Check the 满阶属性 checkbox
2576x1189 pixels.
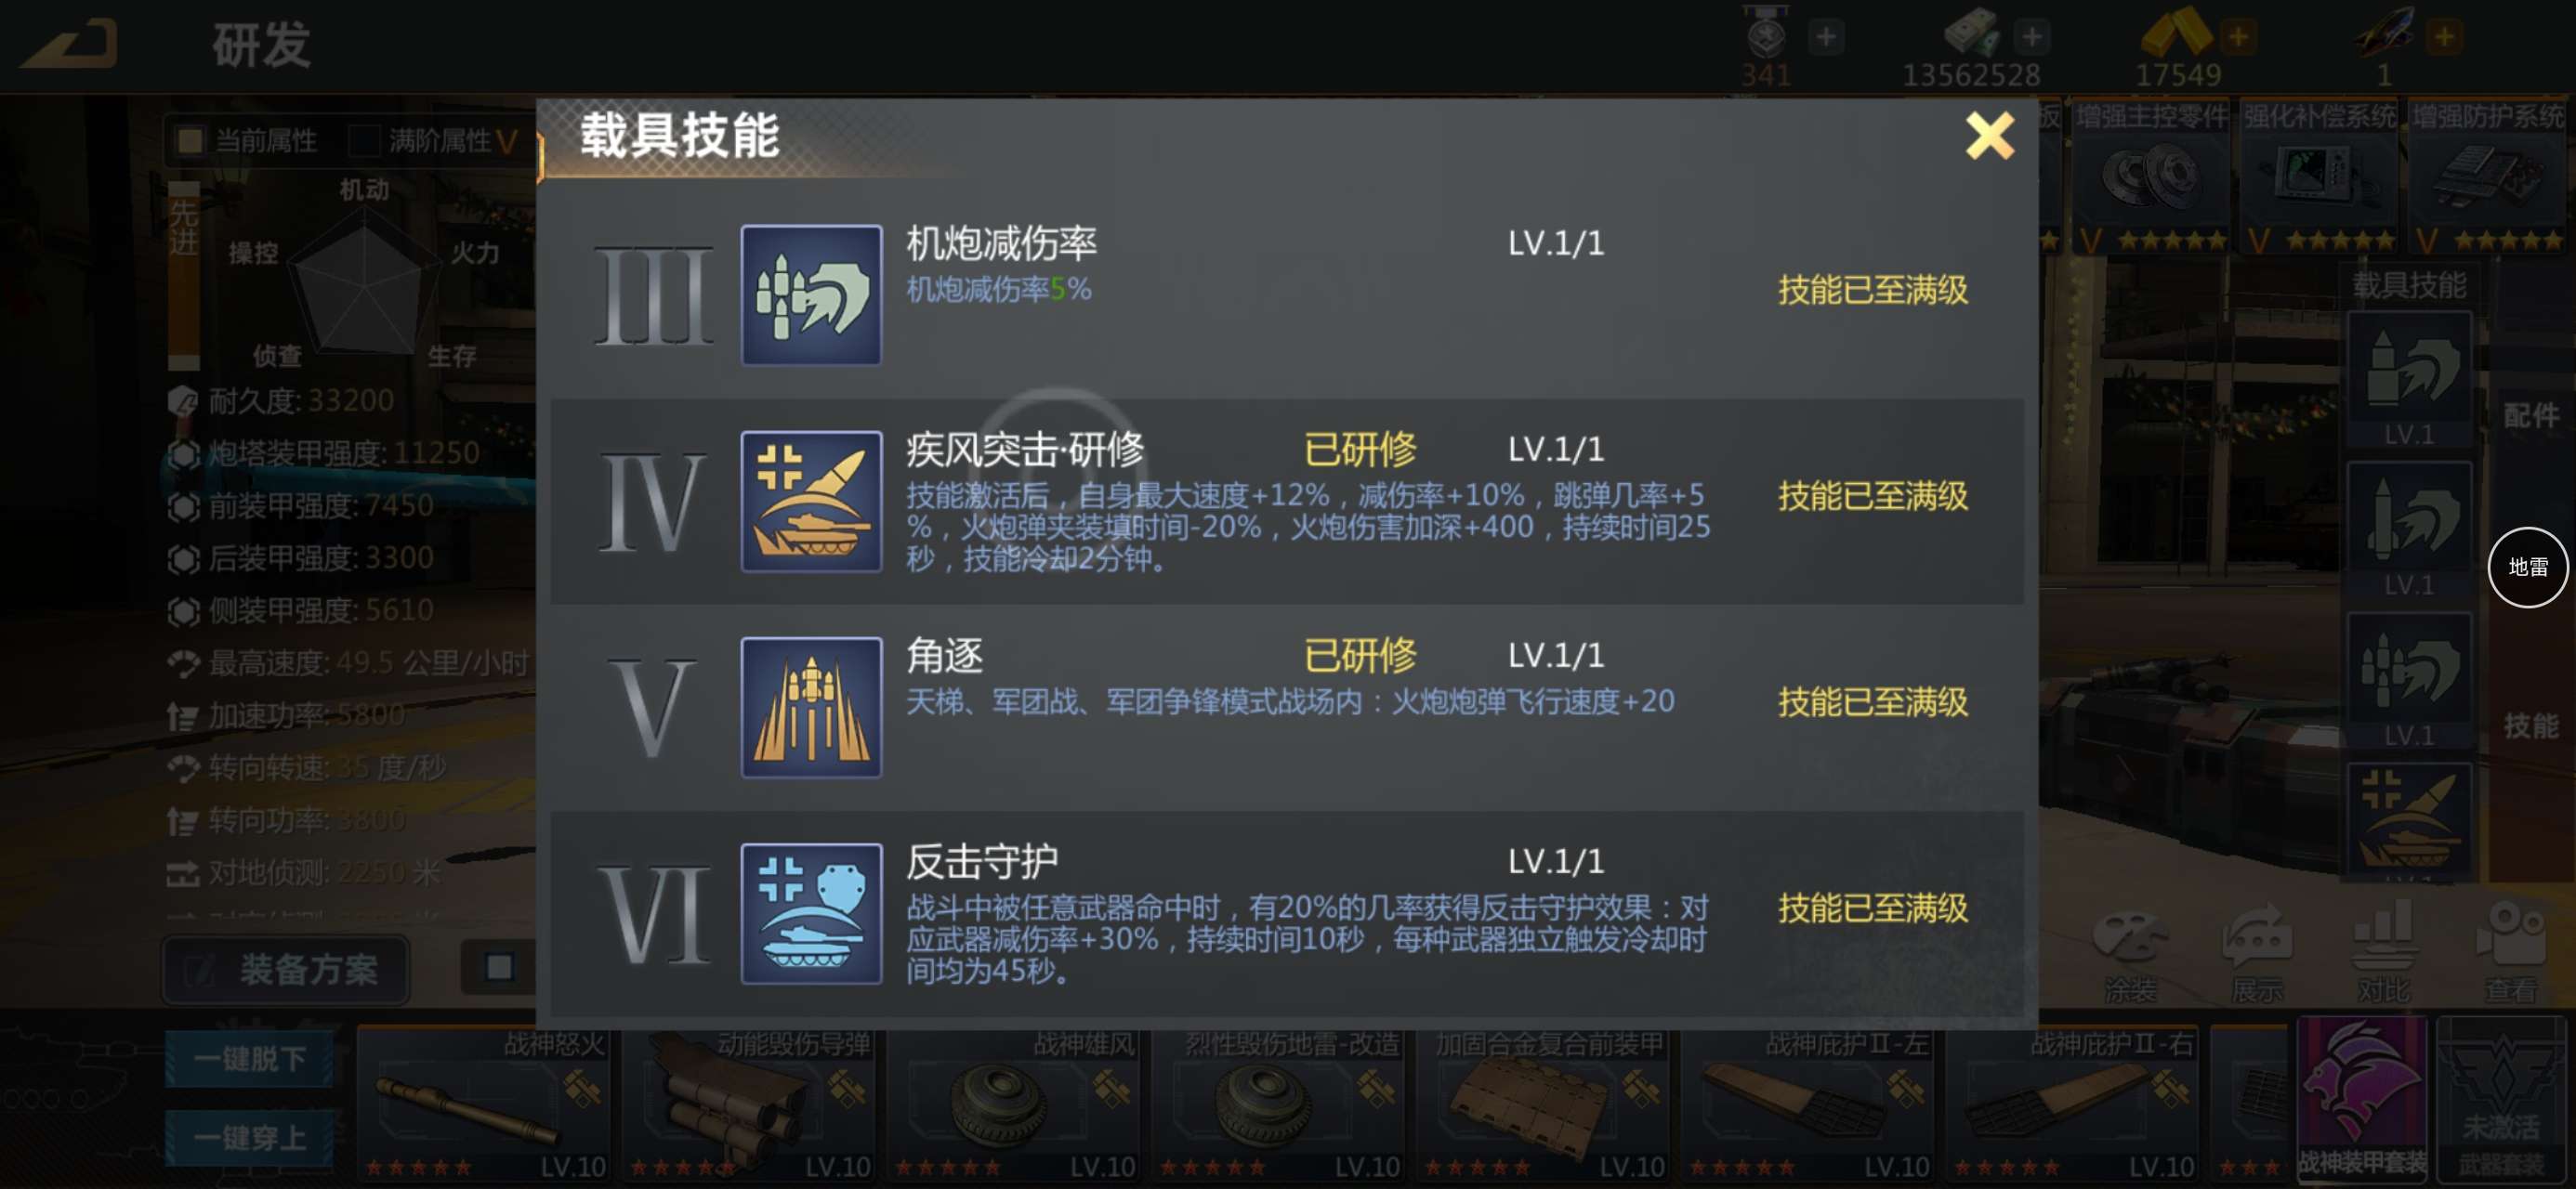point(364,140)
